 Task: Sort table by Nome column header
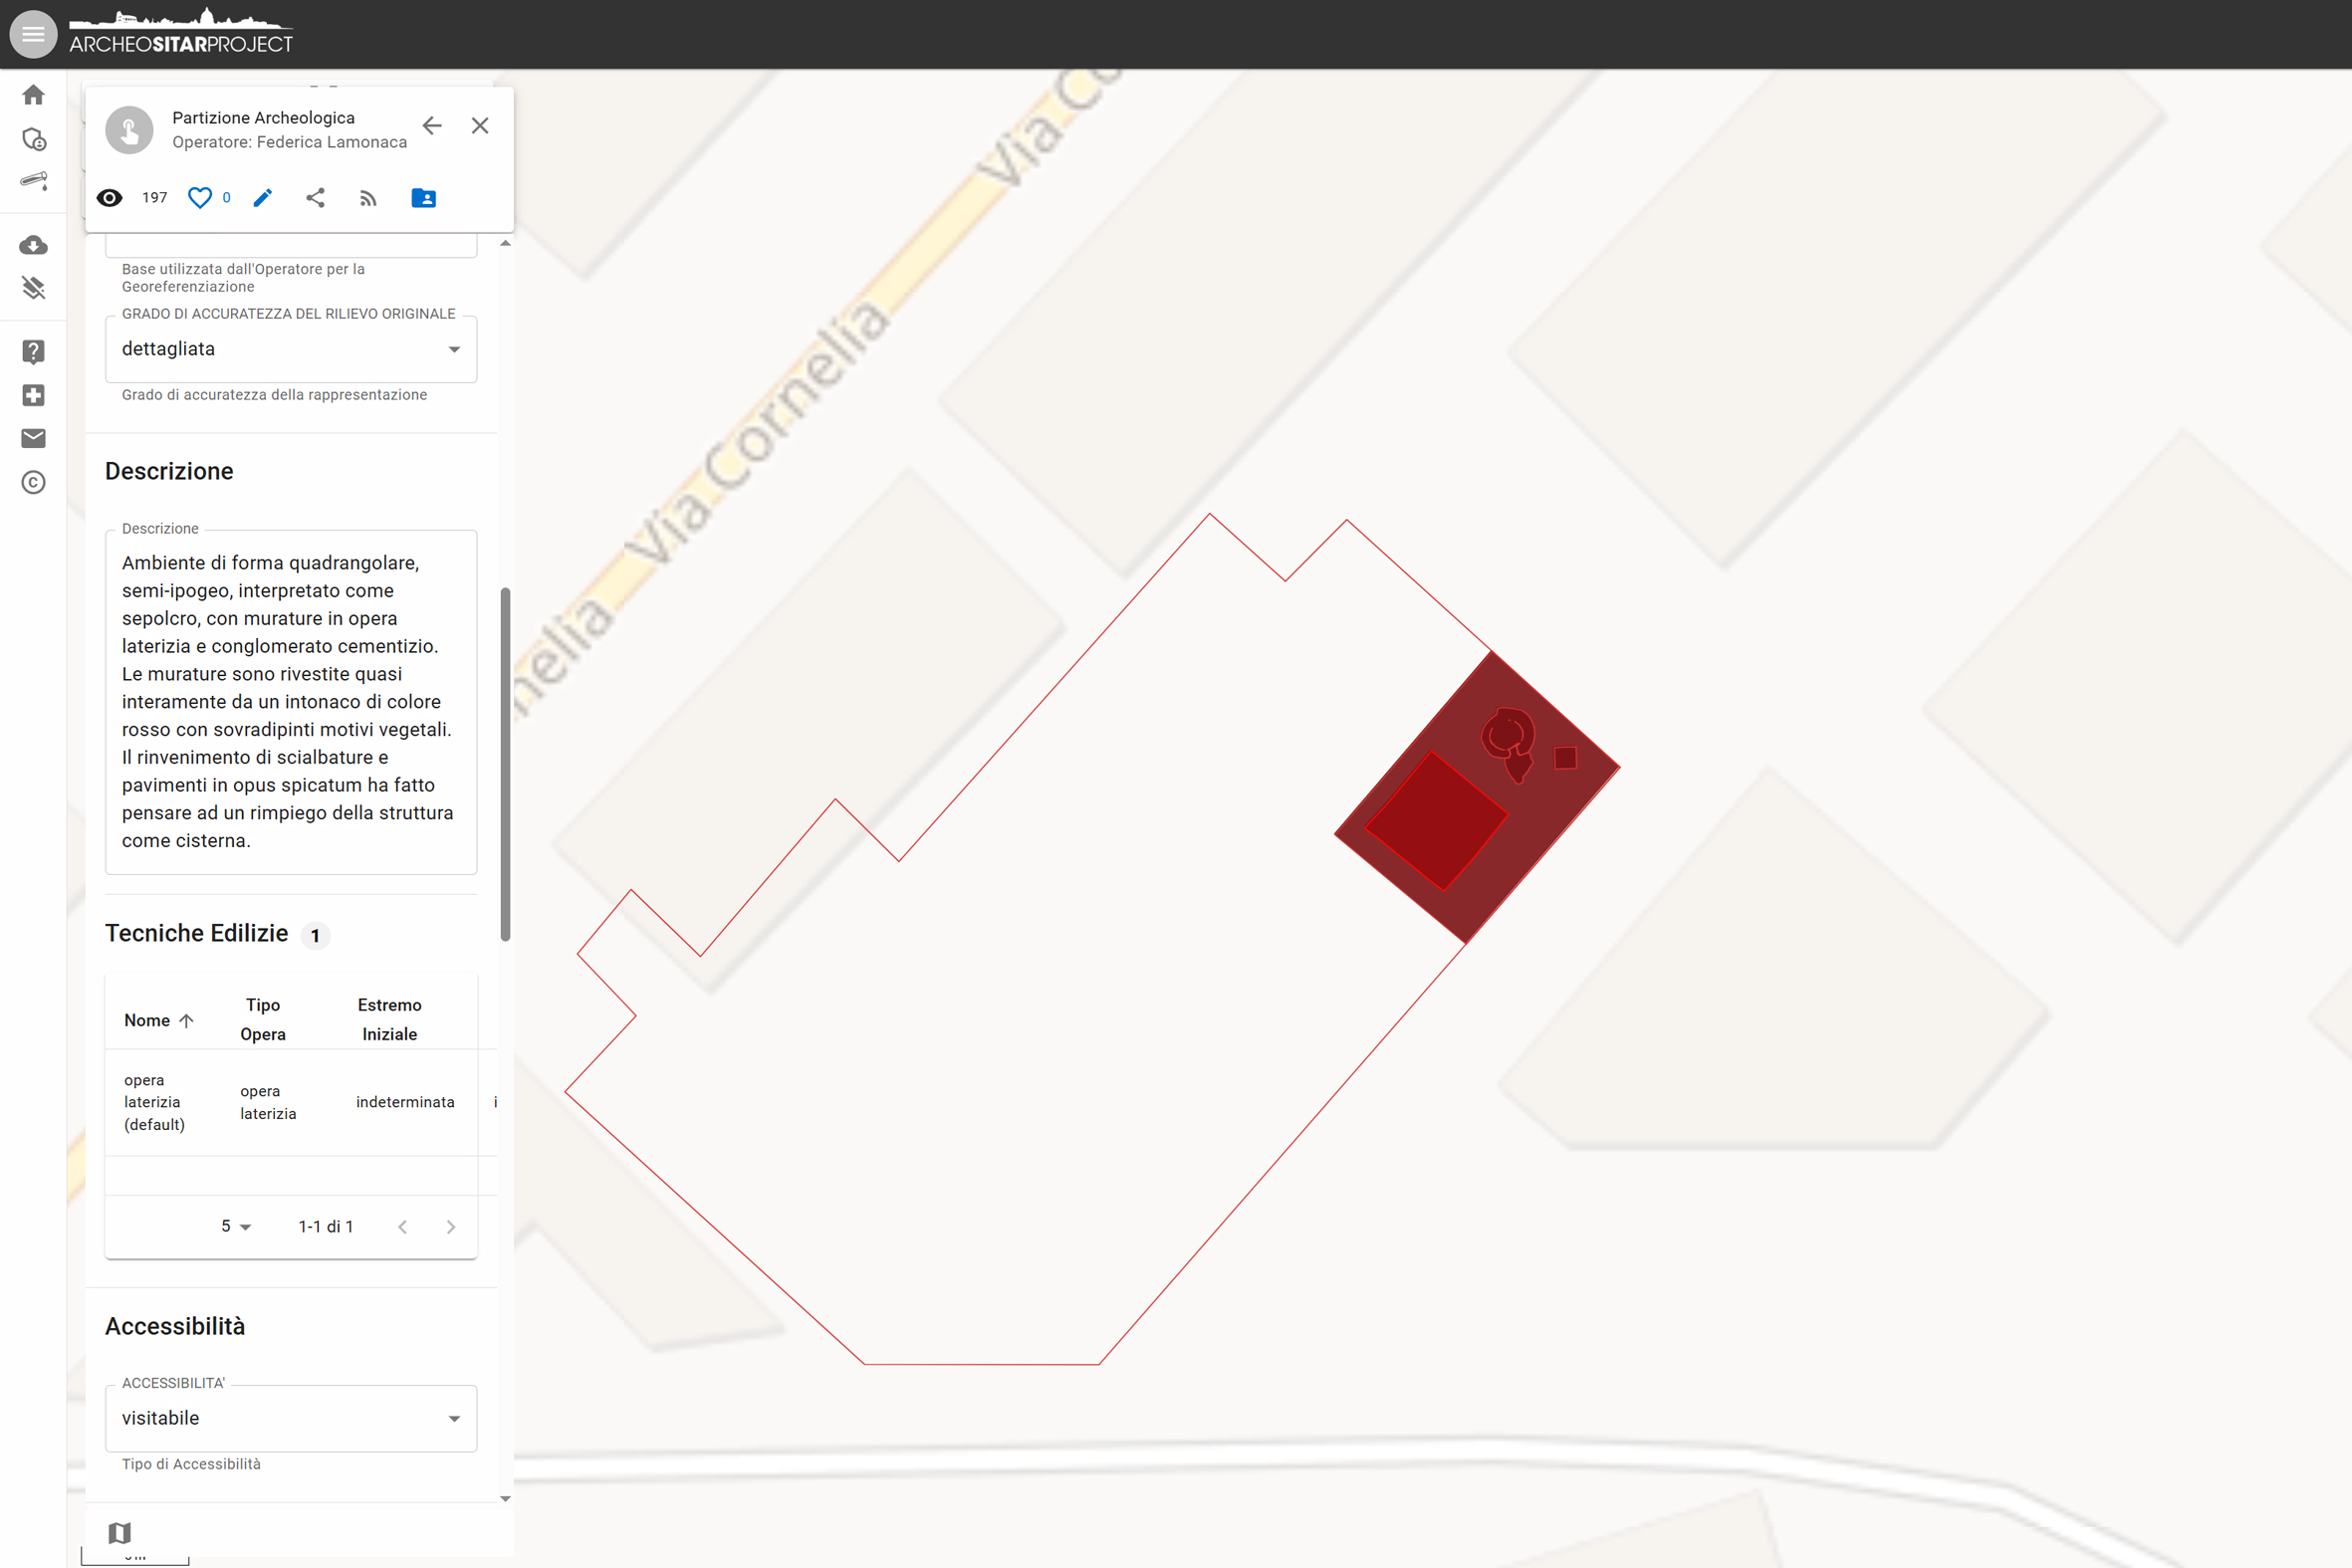(148, 1020)
